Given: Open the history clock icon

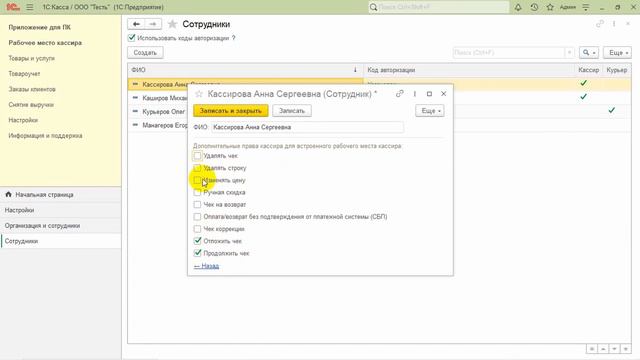Looking at the screenshot, I should point(534,7).
